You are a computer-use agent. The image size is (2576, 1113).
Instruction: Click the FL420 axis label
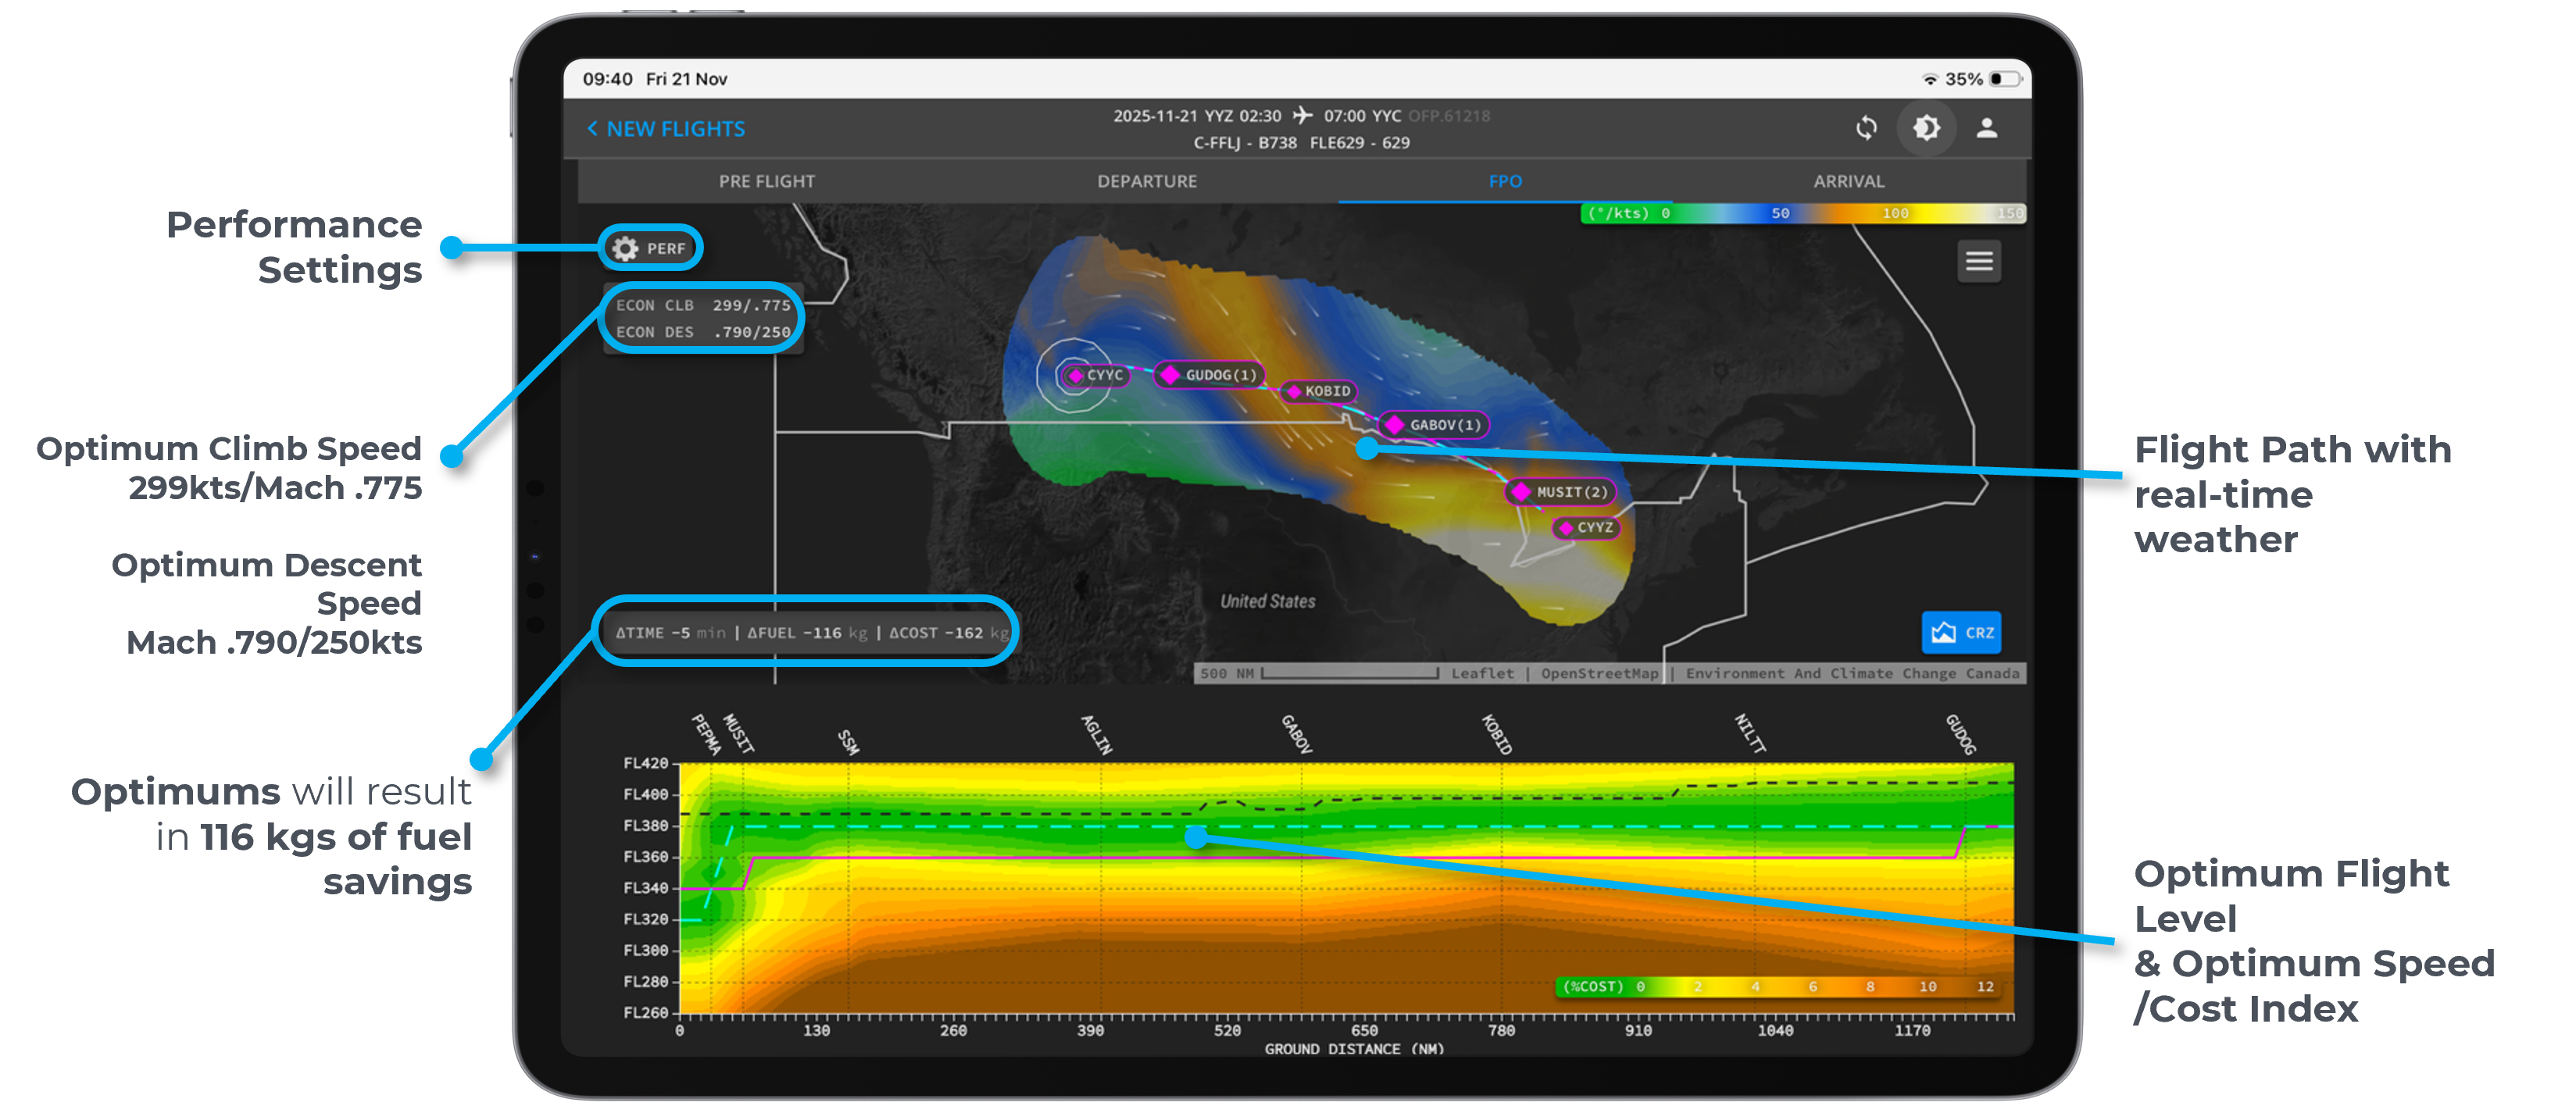646,764
